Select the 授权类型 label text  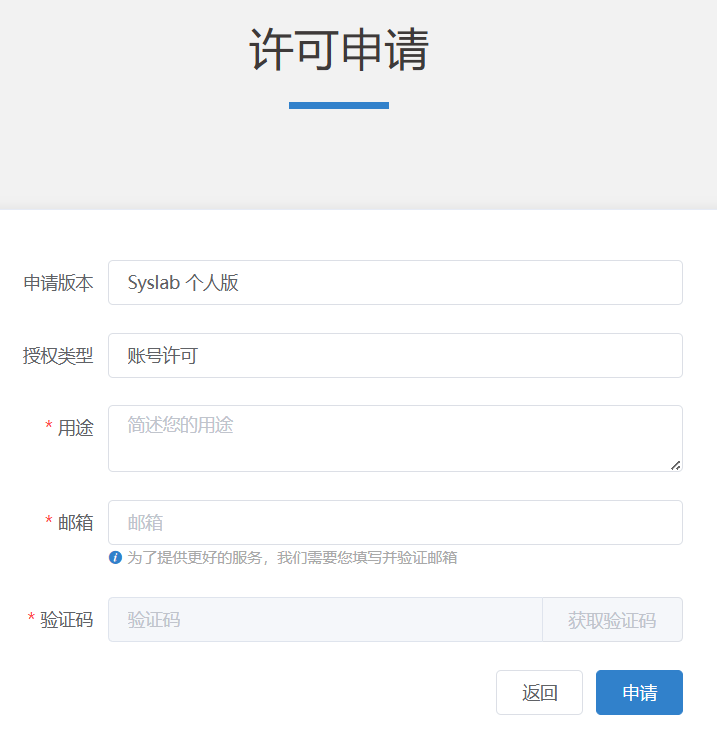[58, 356]
